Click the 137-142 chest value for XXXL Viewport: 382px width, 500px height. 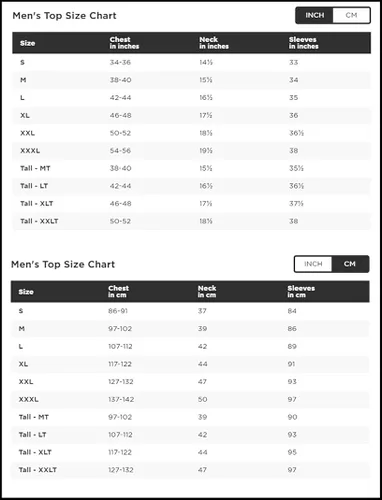pos(121,399)
